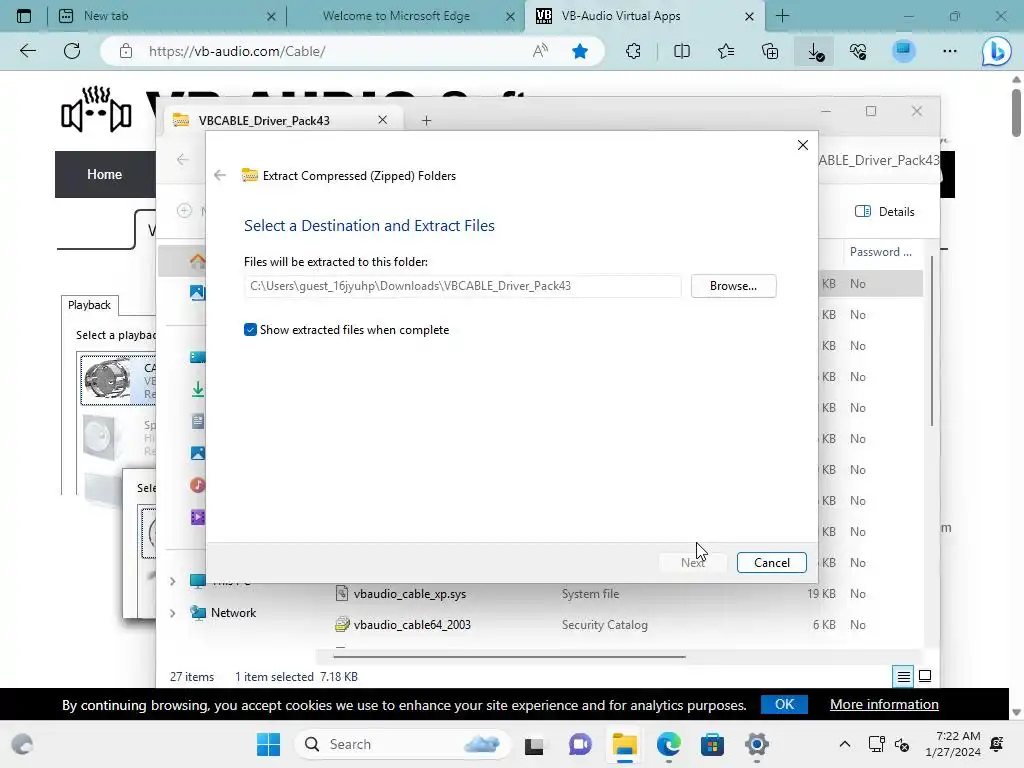Uncheck Show extracted files when complete
The height and width of the screenshot is (768, 1024).
tap(250, 330)
